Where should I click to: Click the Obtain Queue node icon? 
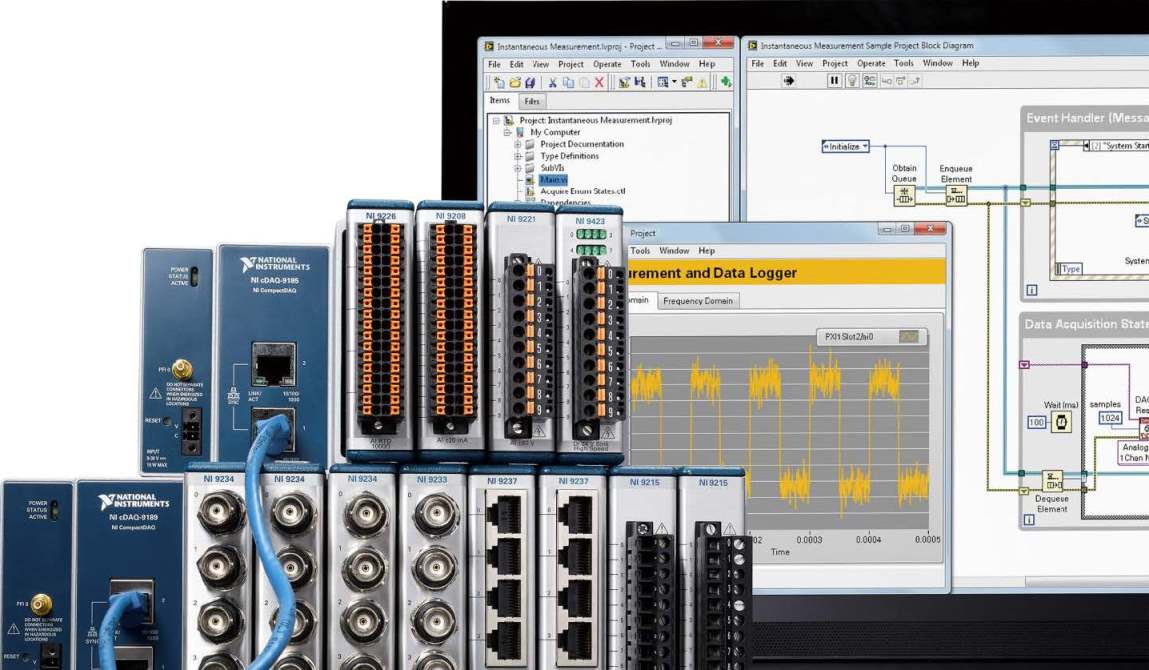click(904, 195)
